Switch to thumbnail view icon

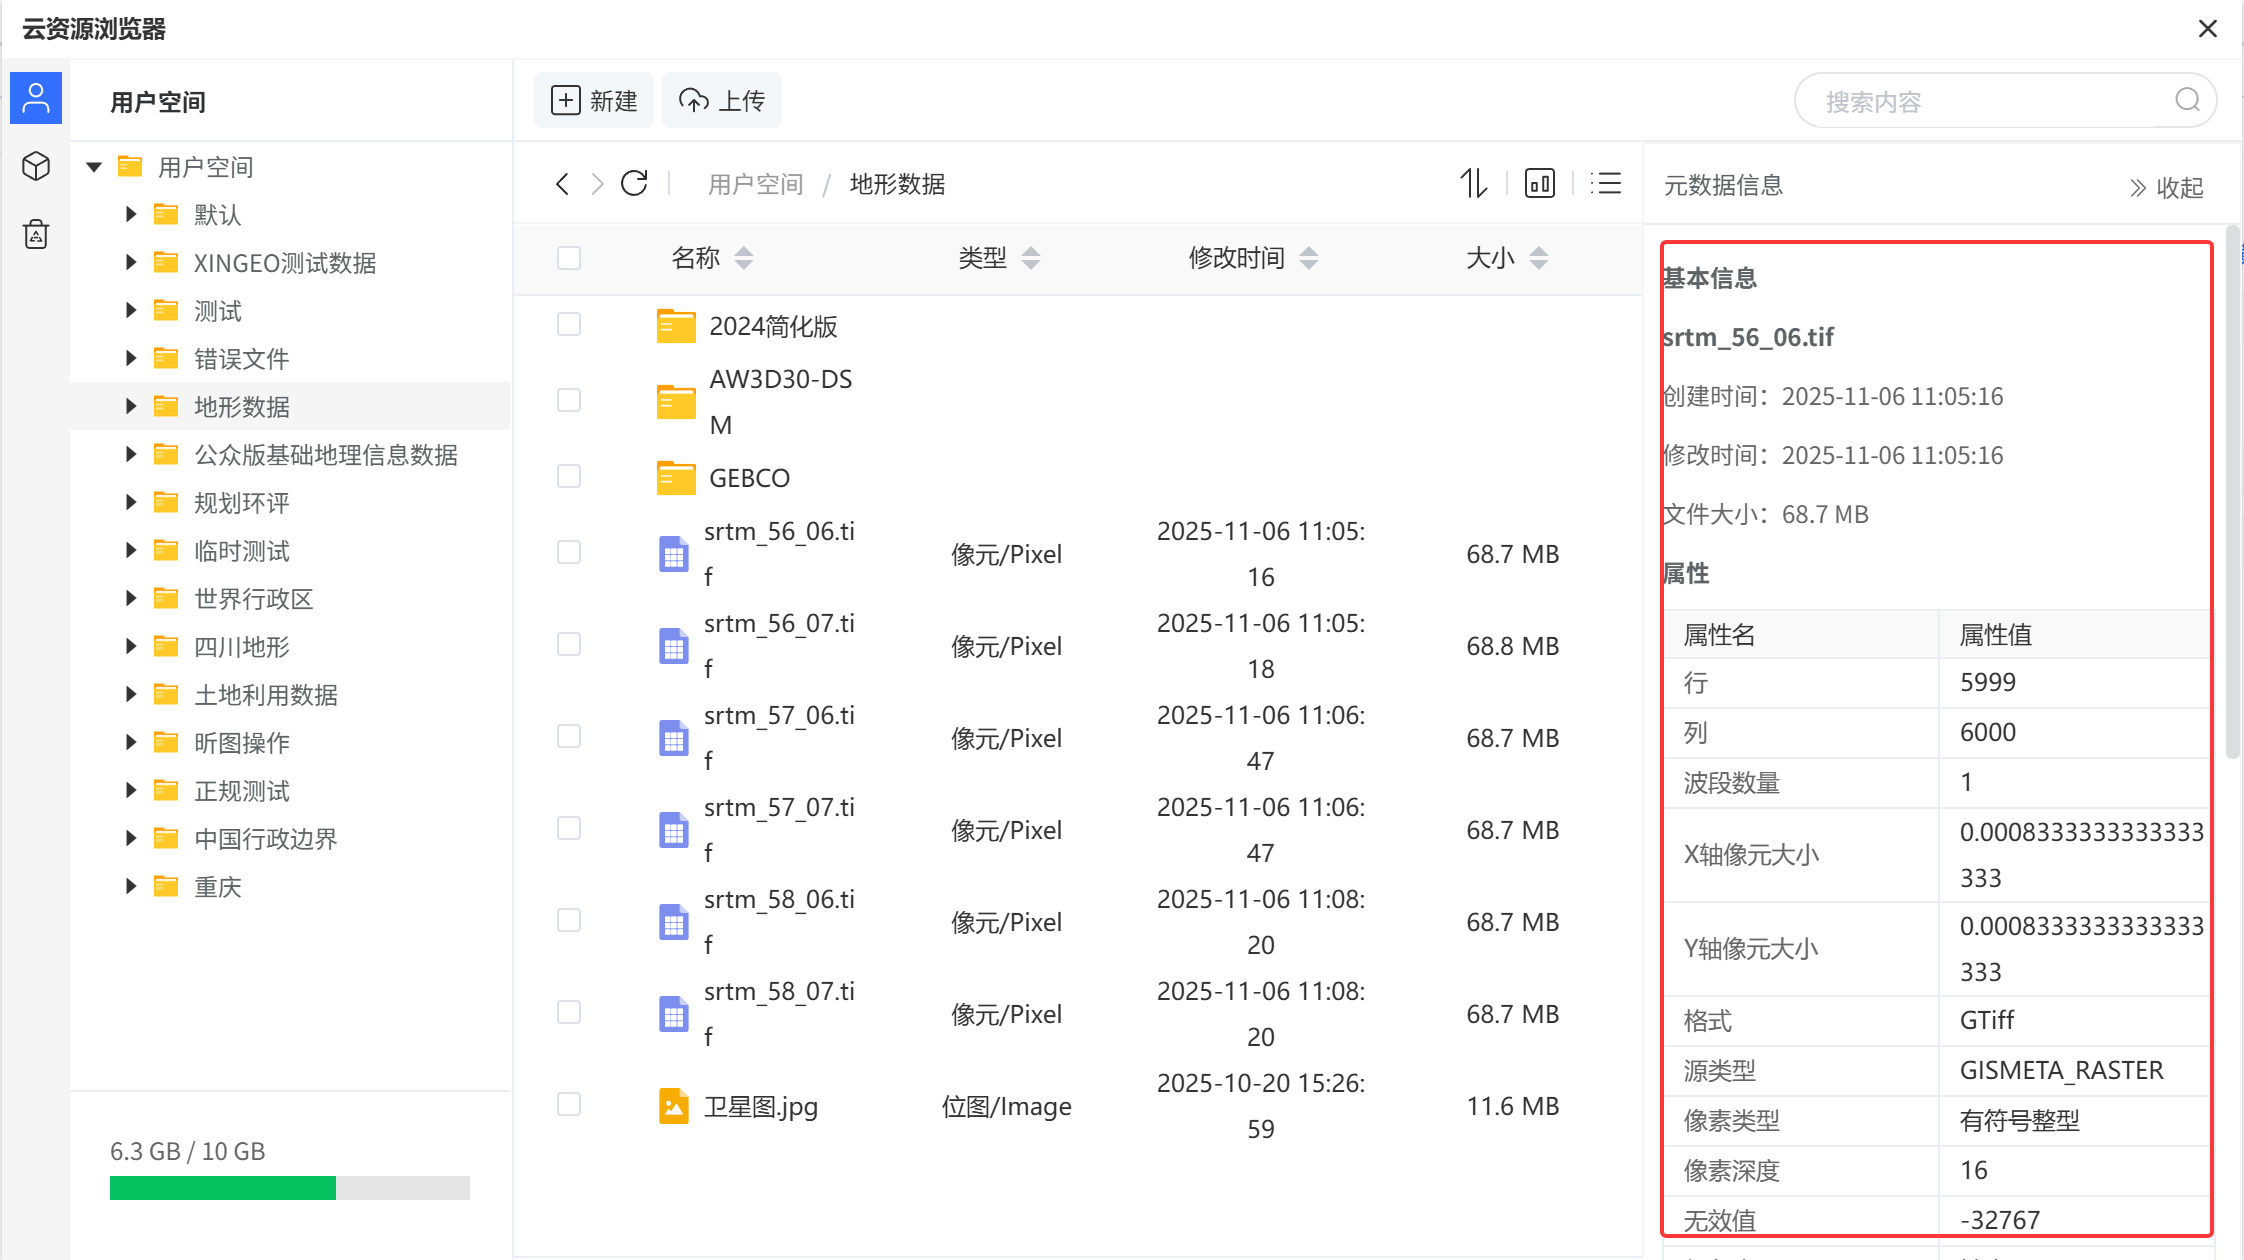click(1540, 184)
